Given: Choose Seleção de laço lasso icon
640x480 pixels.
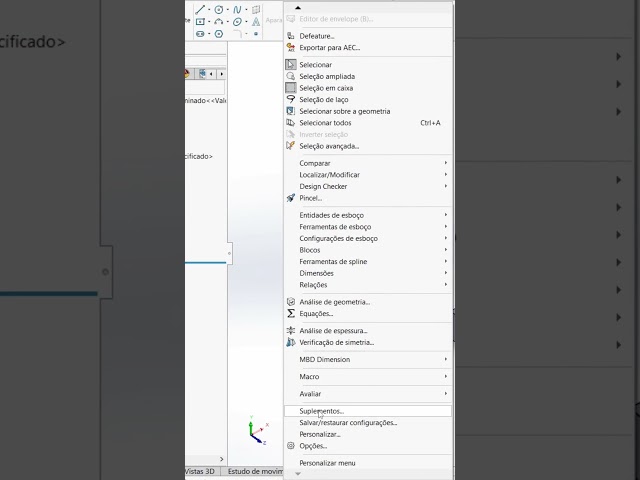Looking at the screenshot, I should (x=291, y=100).
